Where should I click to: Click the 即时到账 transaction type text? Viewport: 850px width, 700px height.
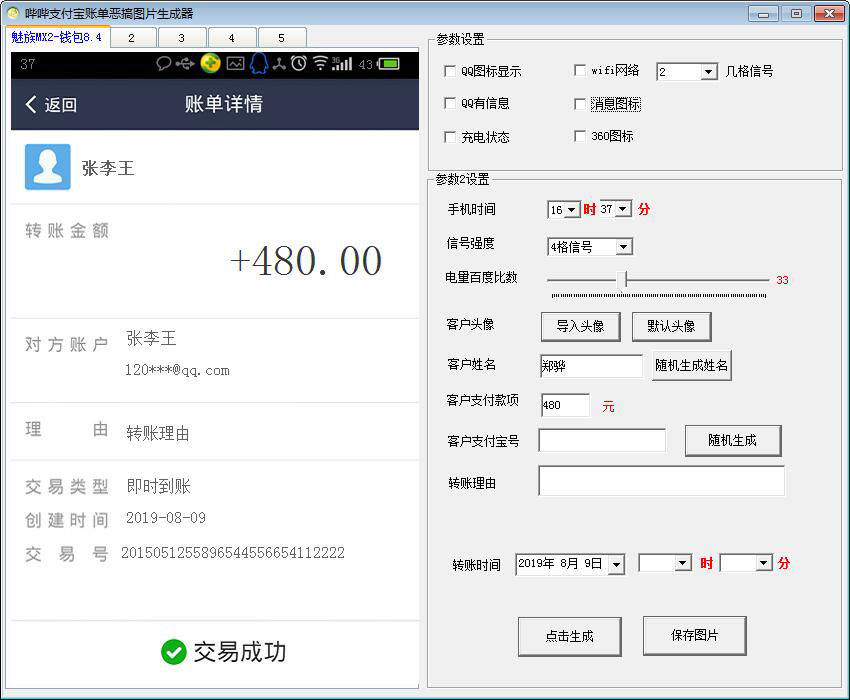(158, 486)
